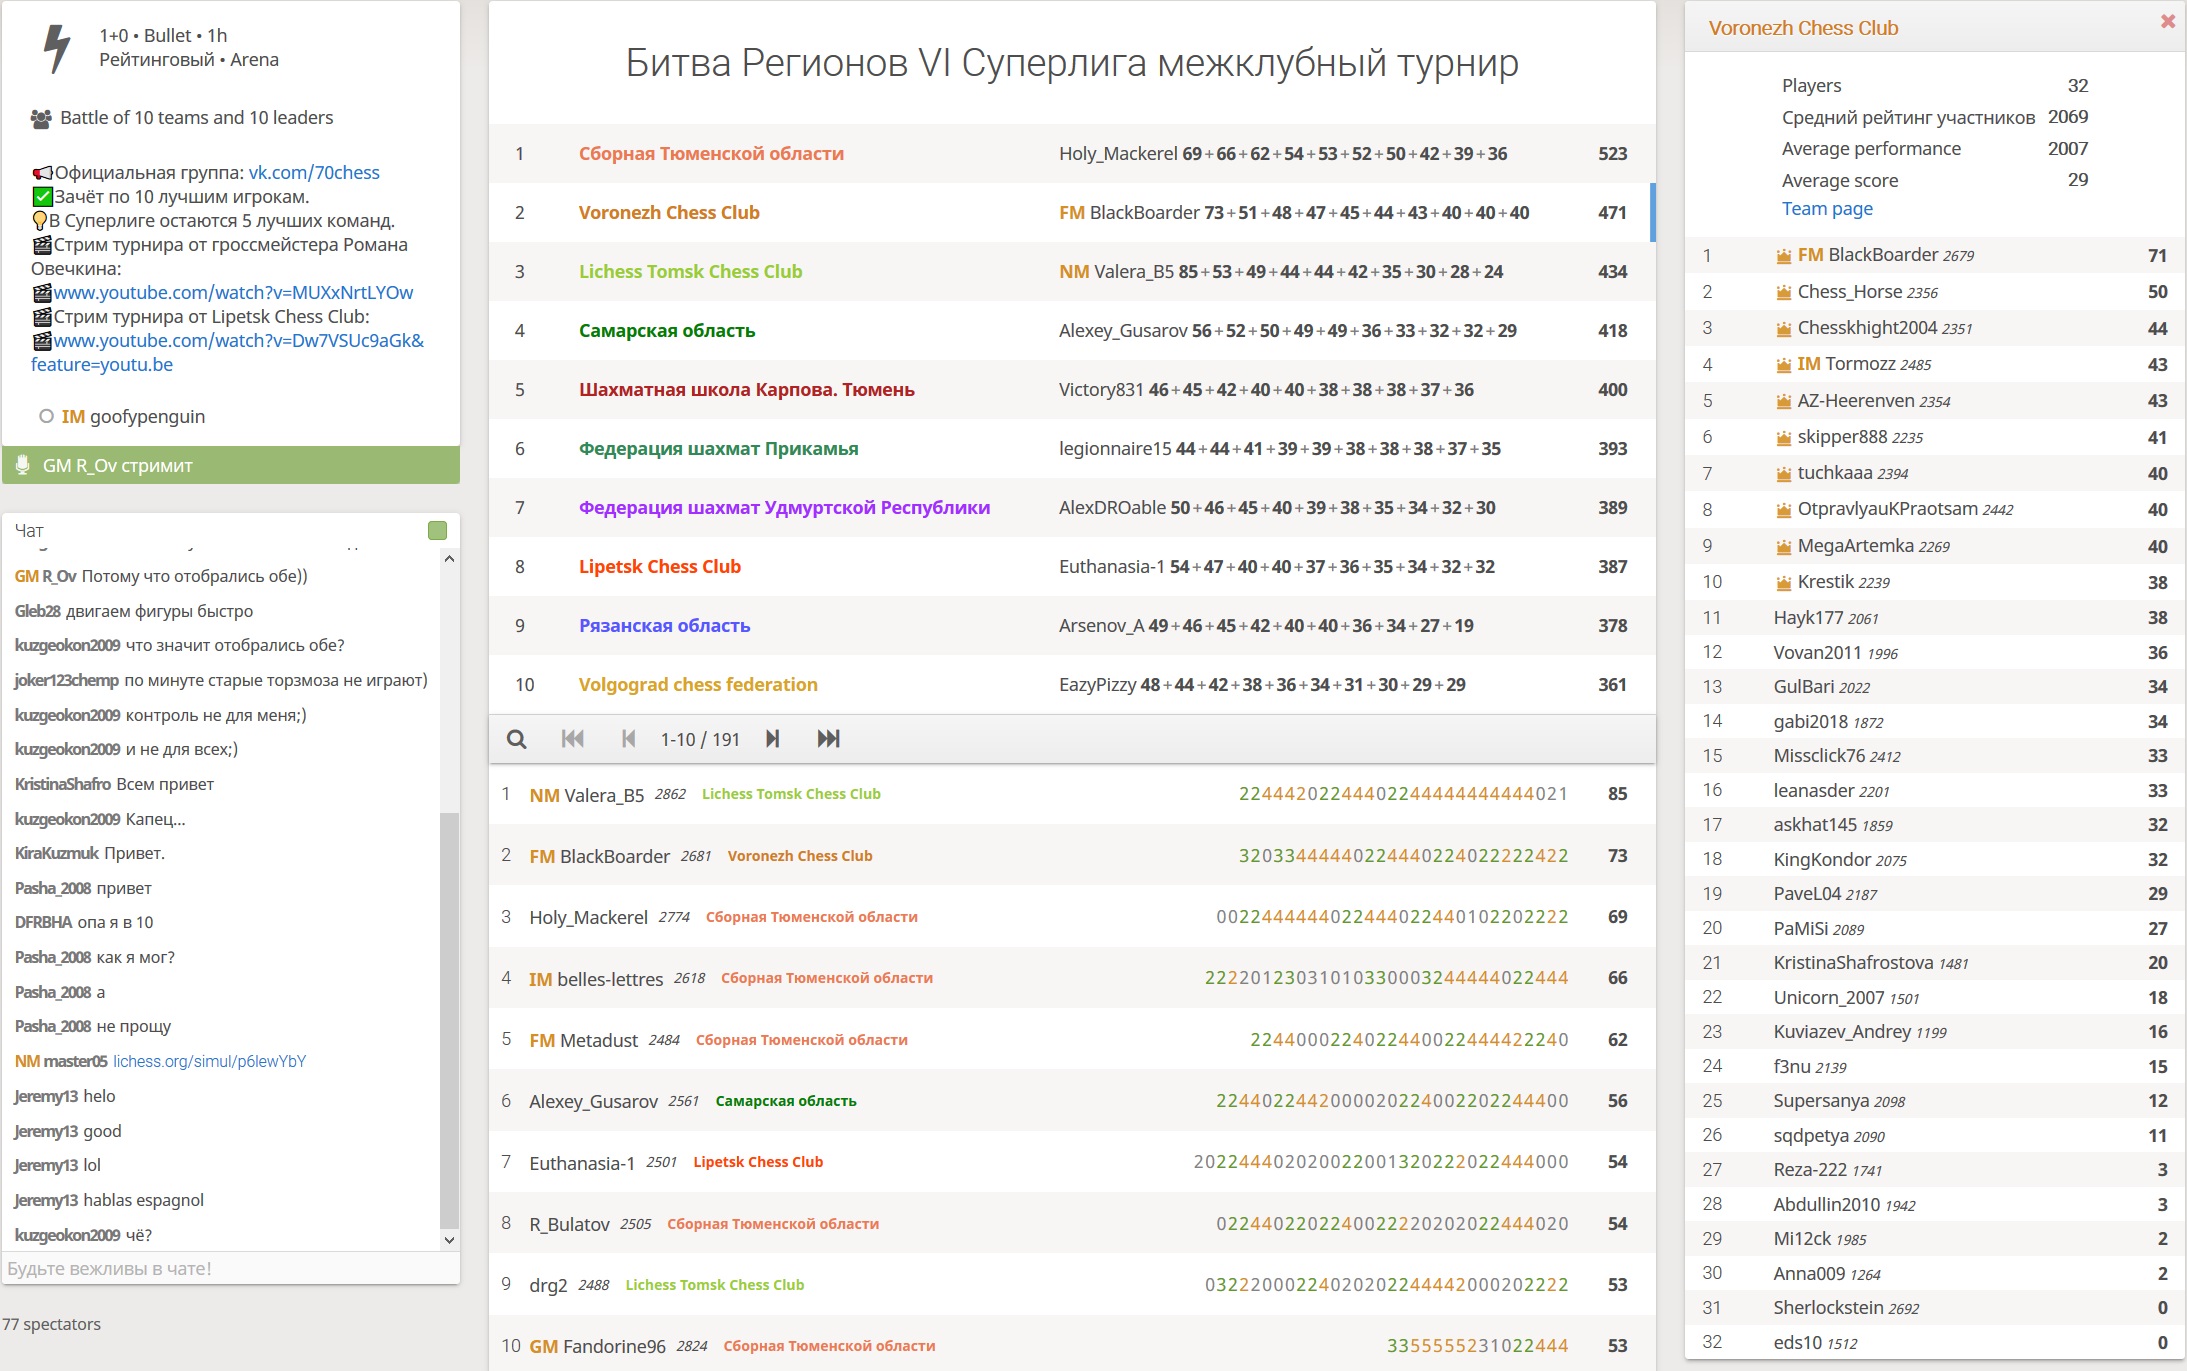Select Voronezh Chess Club team row
The height and width of the screenshot is (1371, 2187).
[1072, 213]
